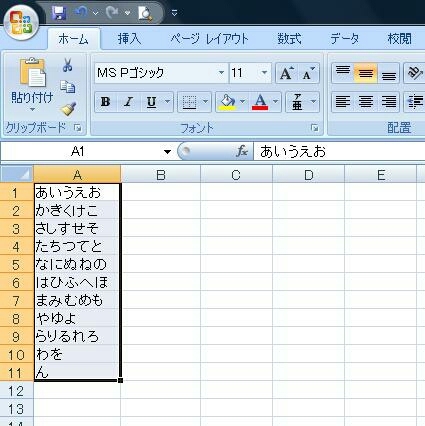Align text right
425x426 pixels.
(388, 102)
